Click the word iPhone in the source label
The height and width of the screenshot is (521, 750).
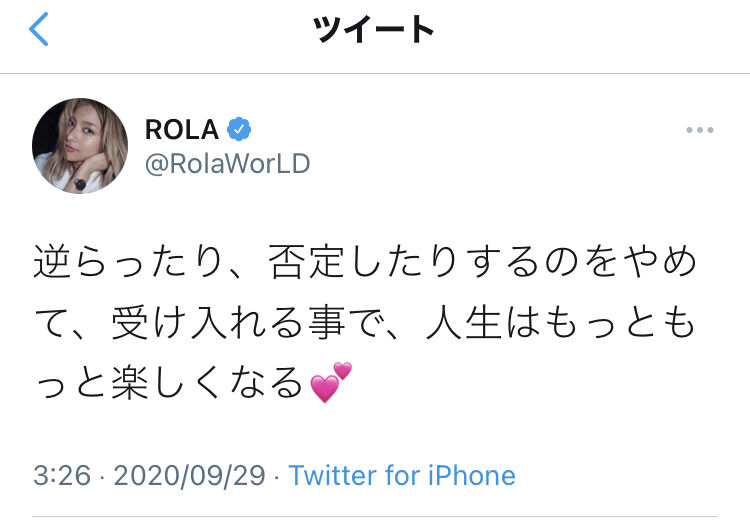[x=472, y=475]
